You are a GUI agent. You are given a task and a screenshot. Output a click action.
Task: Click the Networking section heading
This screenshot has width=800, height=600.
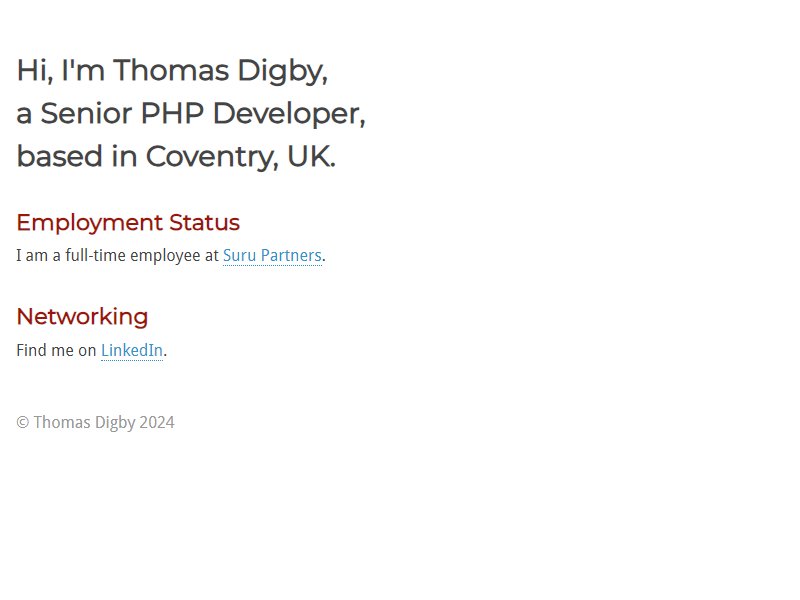(x=82, y=317)
